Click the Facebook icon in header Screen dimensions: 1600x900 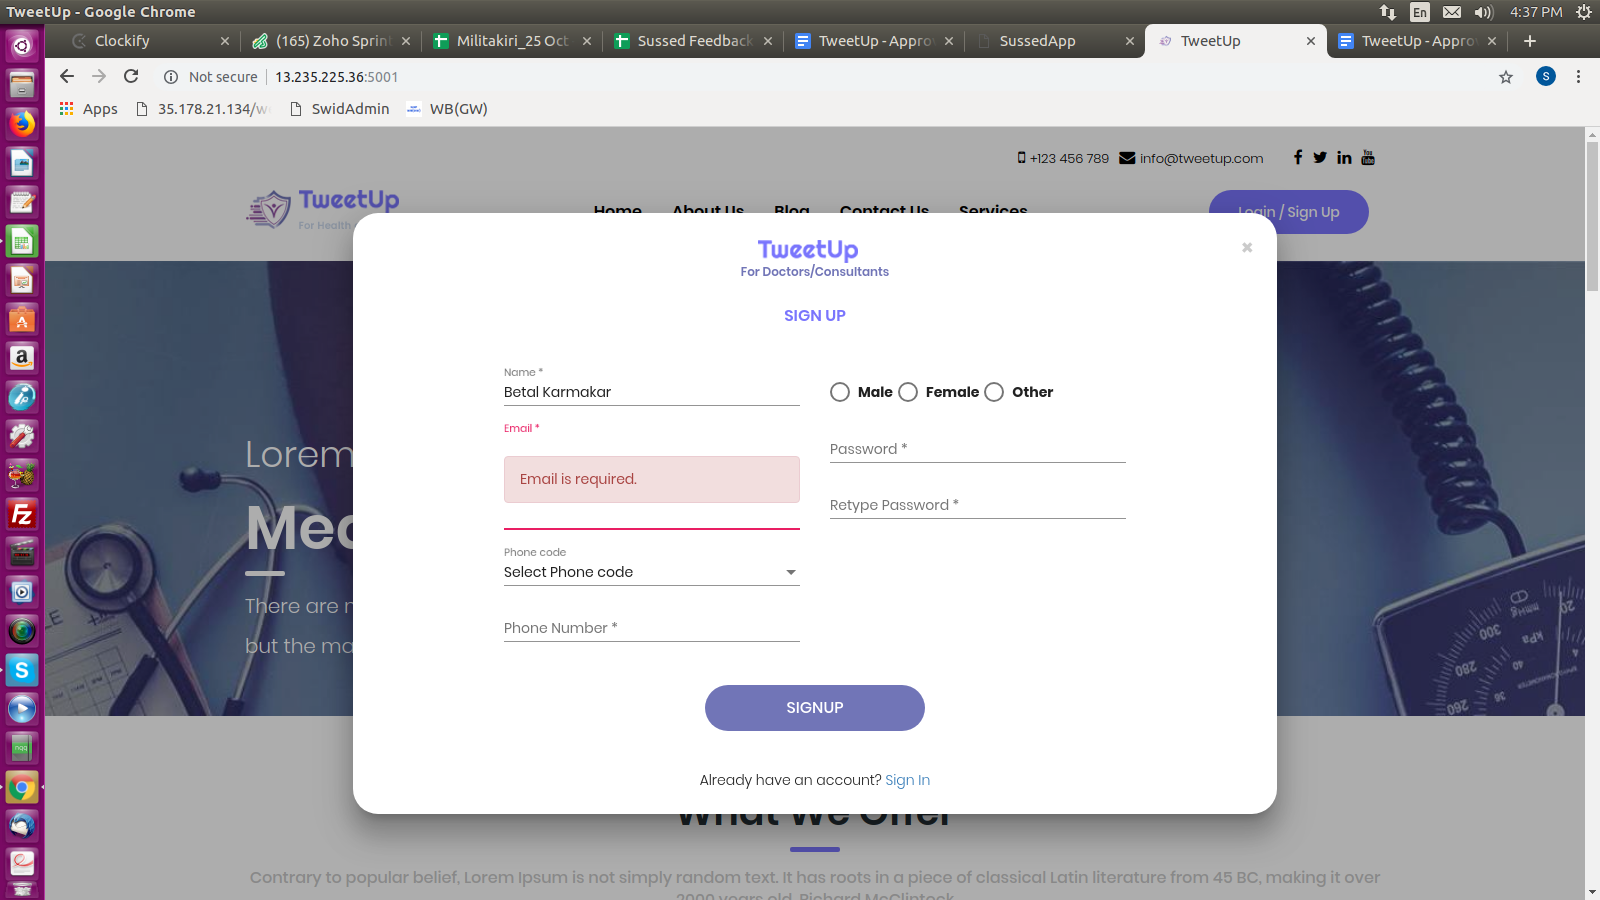click(1298, 157)
